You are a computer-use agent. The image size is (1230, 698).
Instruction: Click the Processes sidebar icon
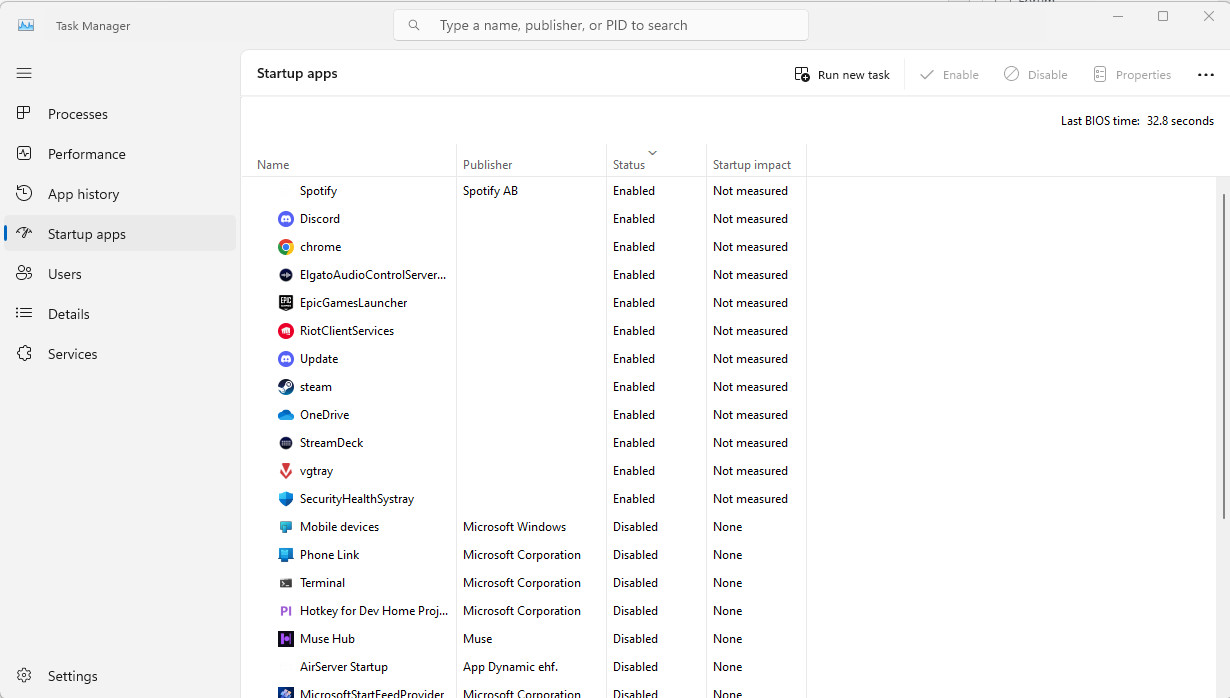pyautogui.click(x=25, y=114)
